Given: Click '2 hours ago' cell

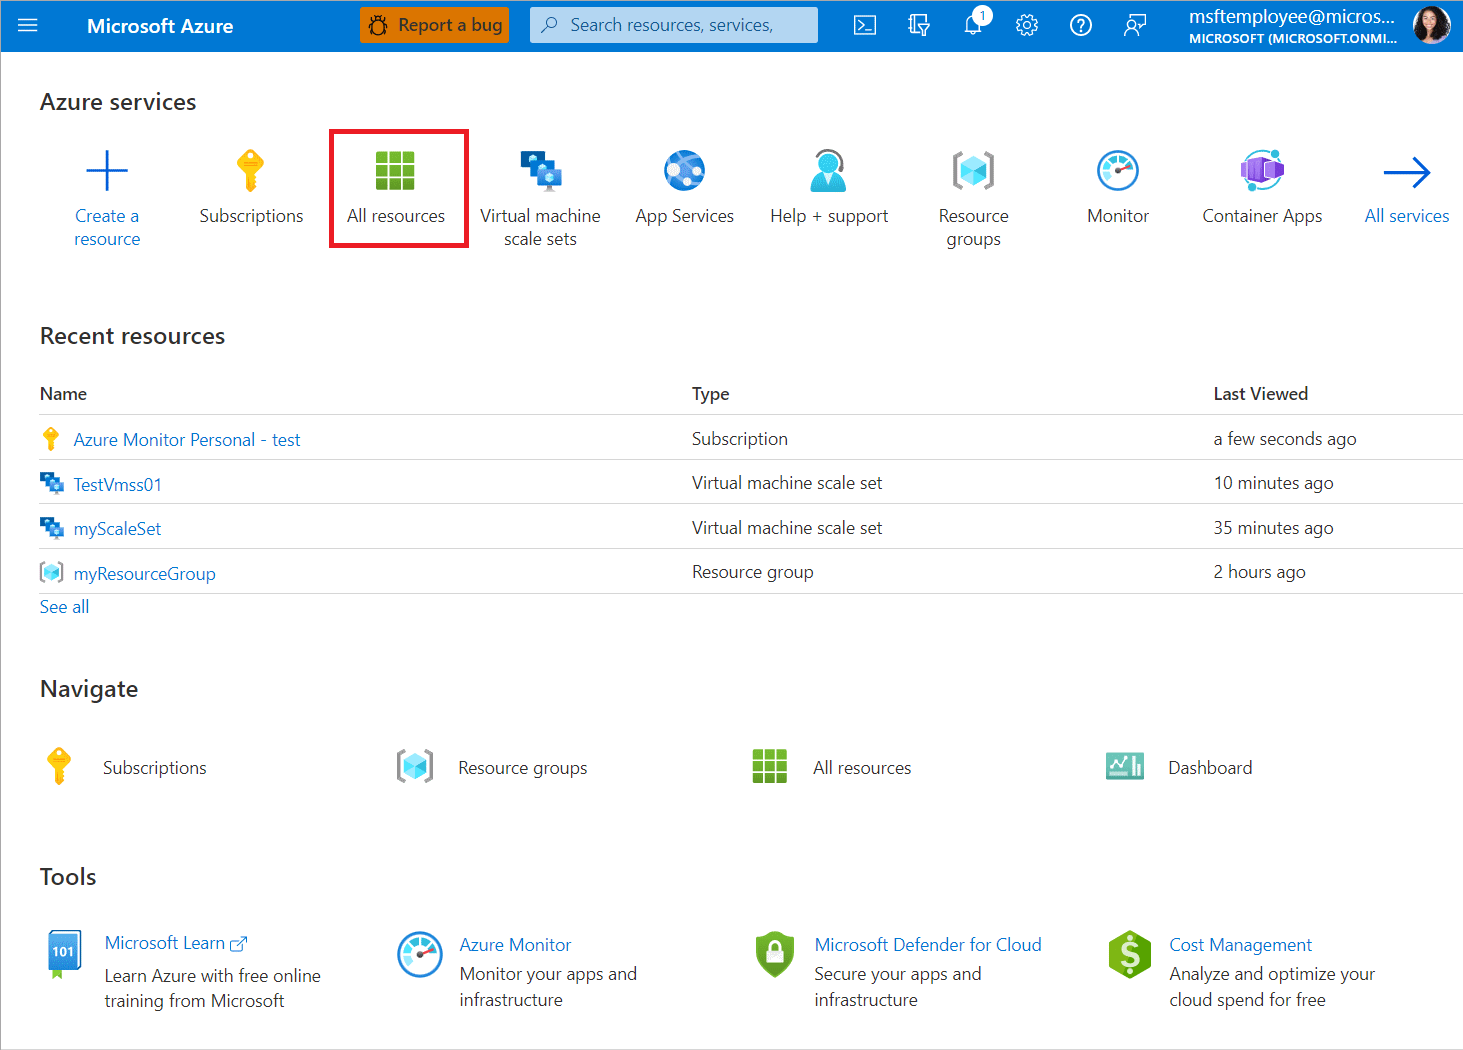Looking at the screenshot, I should coord(1259,572).
